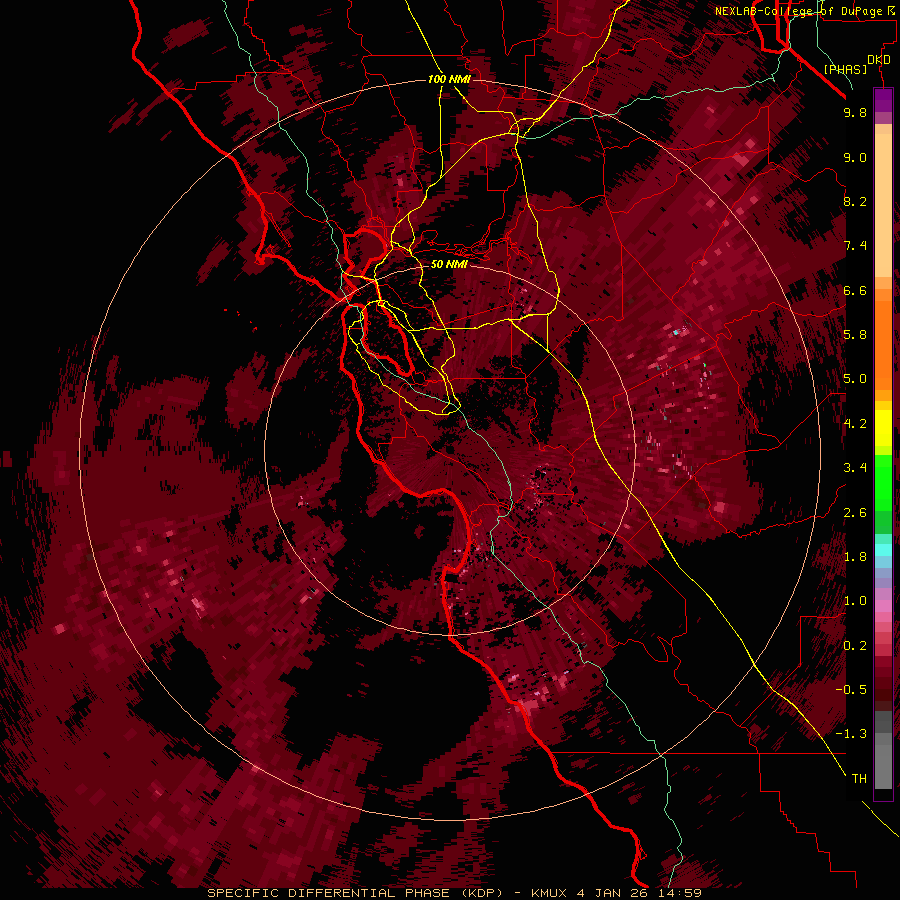Select the 1.8 scale value
Image resolution: width=900 pixels, height=900 pixels.
(x=855, y=557)
